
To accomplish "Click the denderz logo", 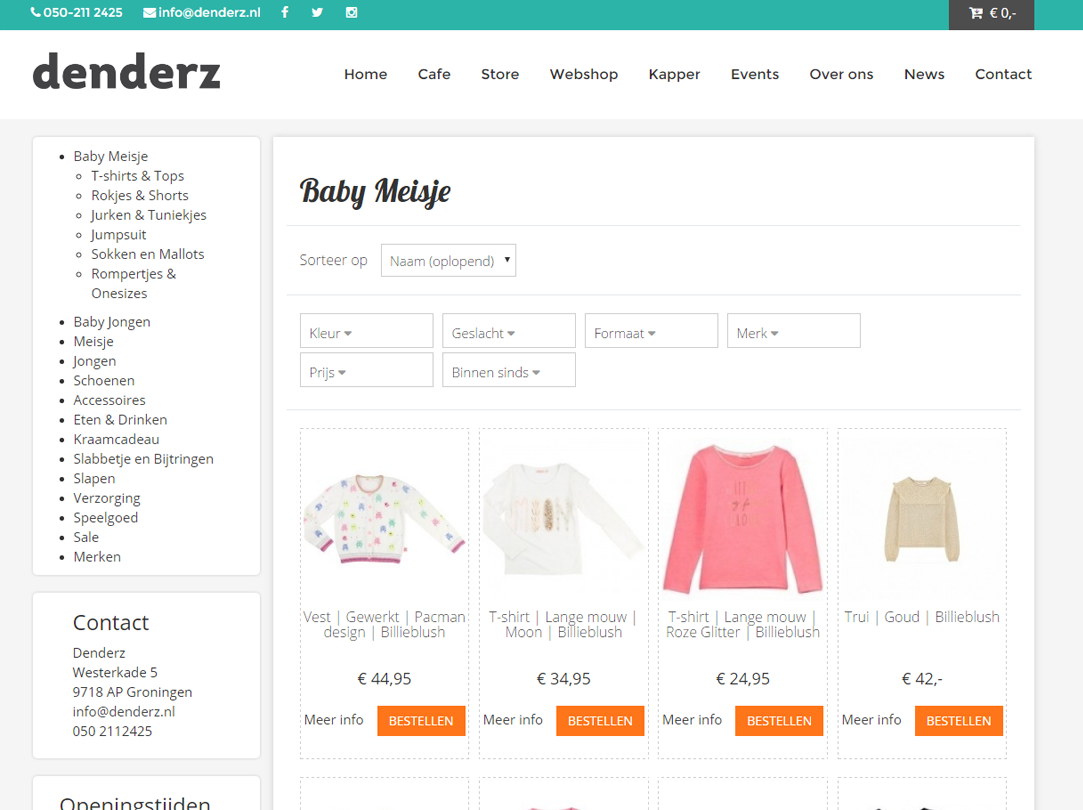I will pos(126,73).
